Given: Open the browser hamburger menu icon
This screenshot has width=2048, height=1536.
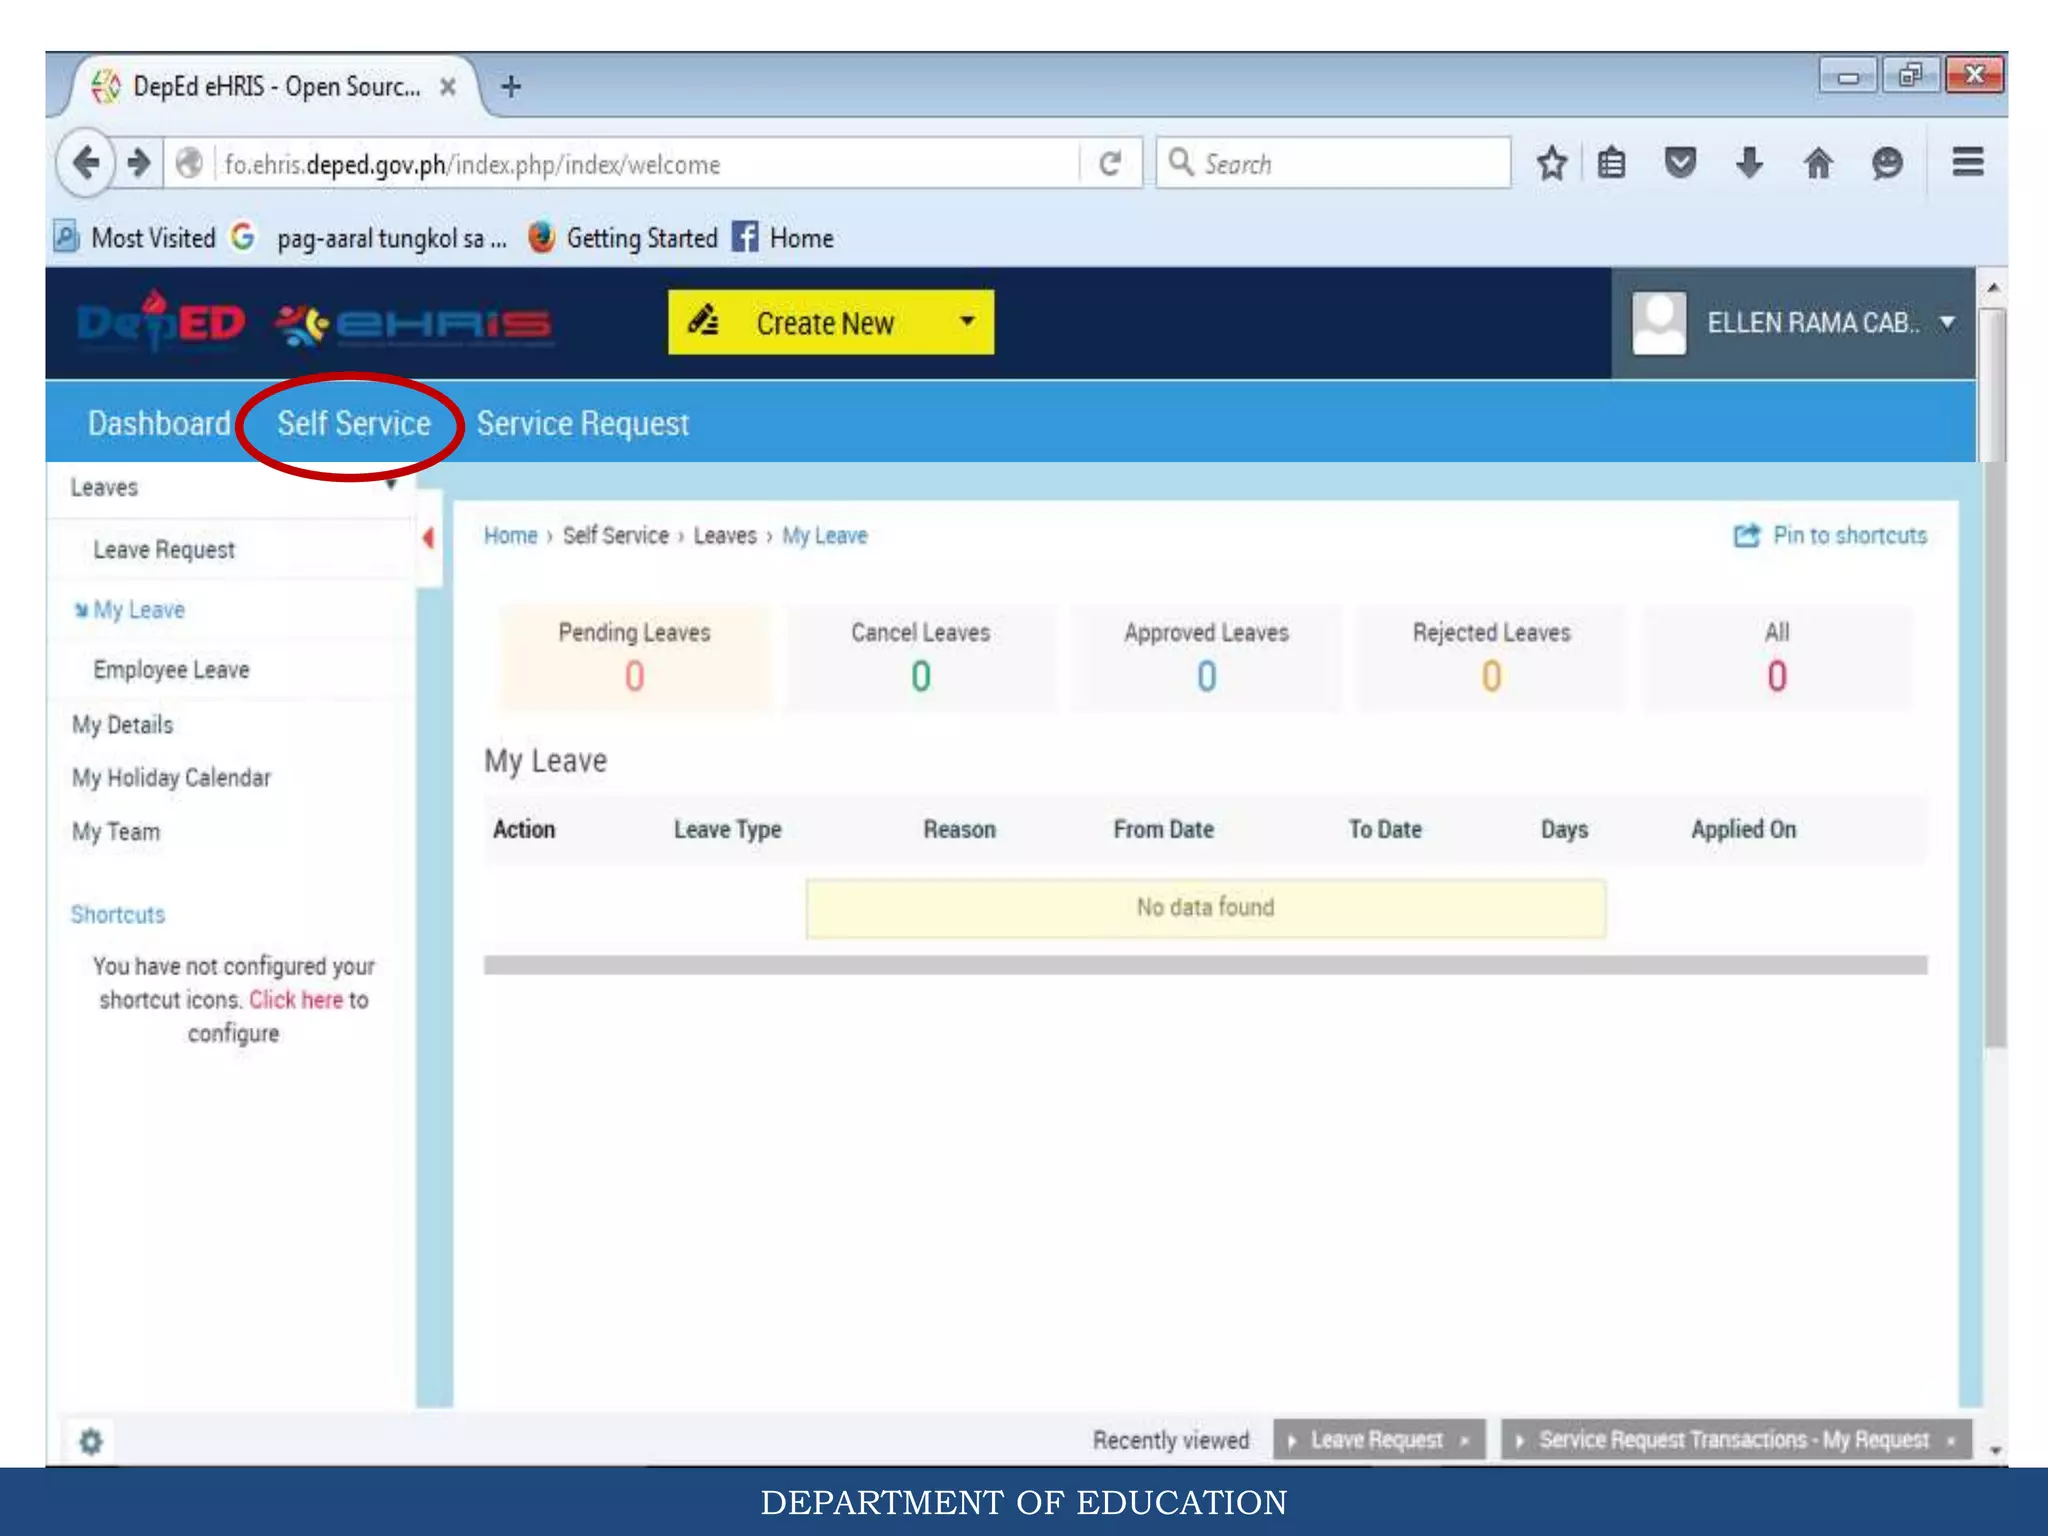Looking at the screenshot, I should (x=1967, y=162).
